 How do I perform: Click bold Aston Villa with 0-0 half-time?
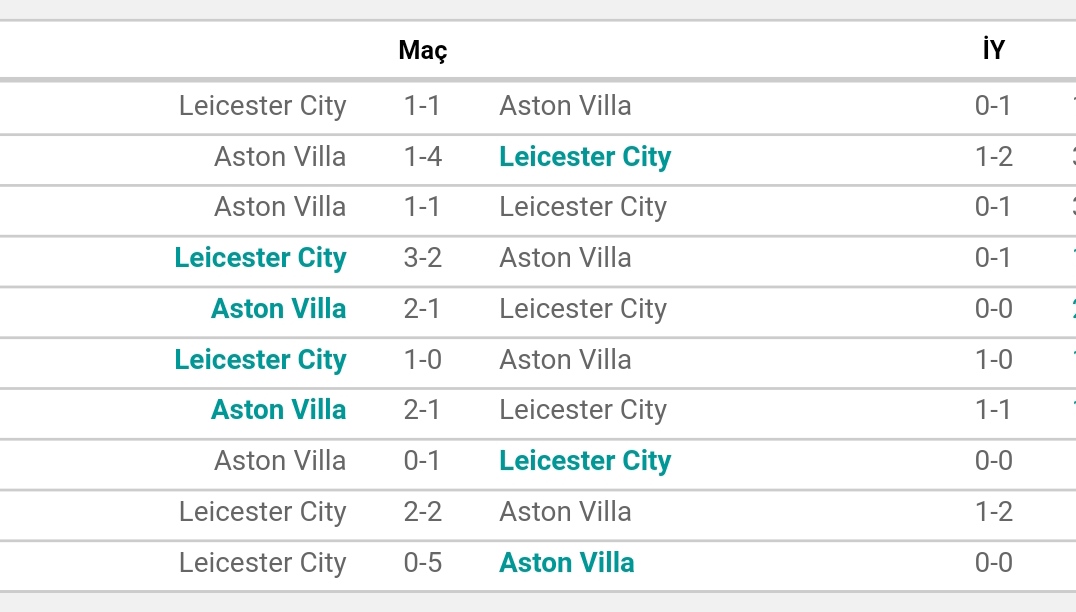(x=278, y=309)
